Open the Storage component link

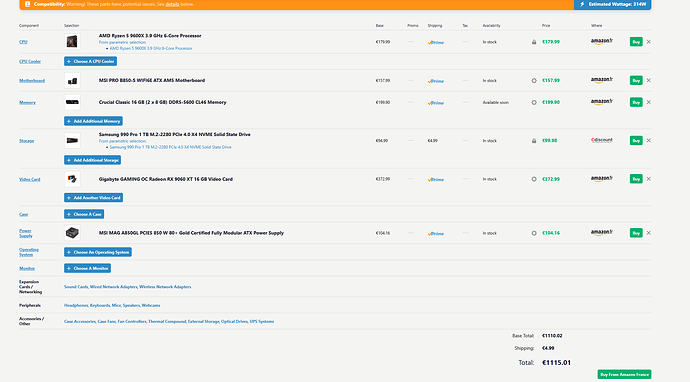coord(26,141)
